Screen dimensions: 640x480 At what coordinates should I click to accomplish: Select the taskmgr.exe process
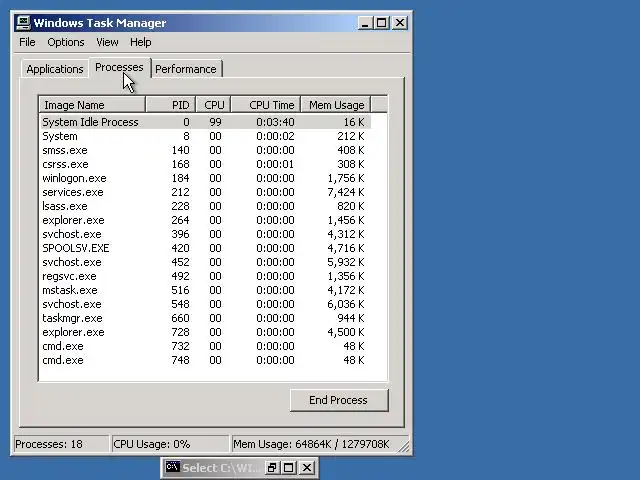point(206,318)
